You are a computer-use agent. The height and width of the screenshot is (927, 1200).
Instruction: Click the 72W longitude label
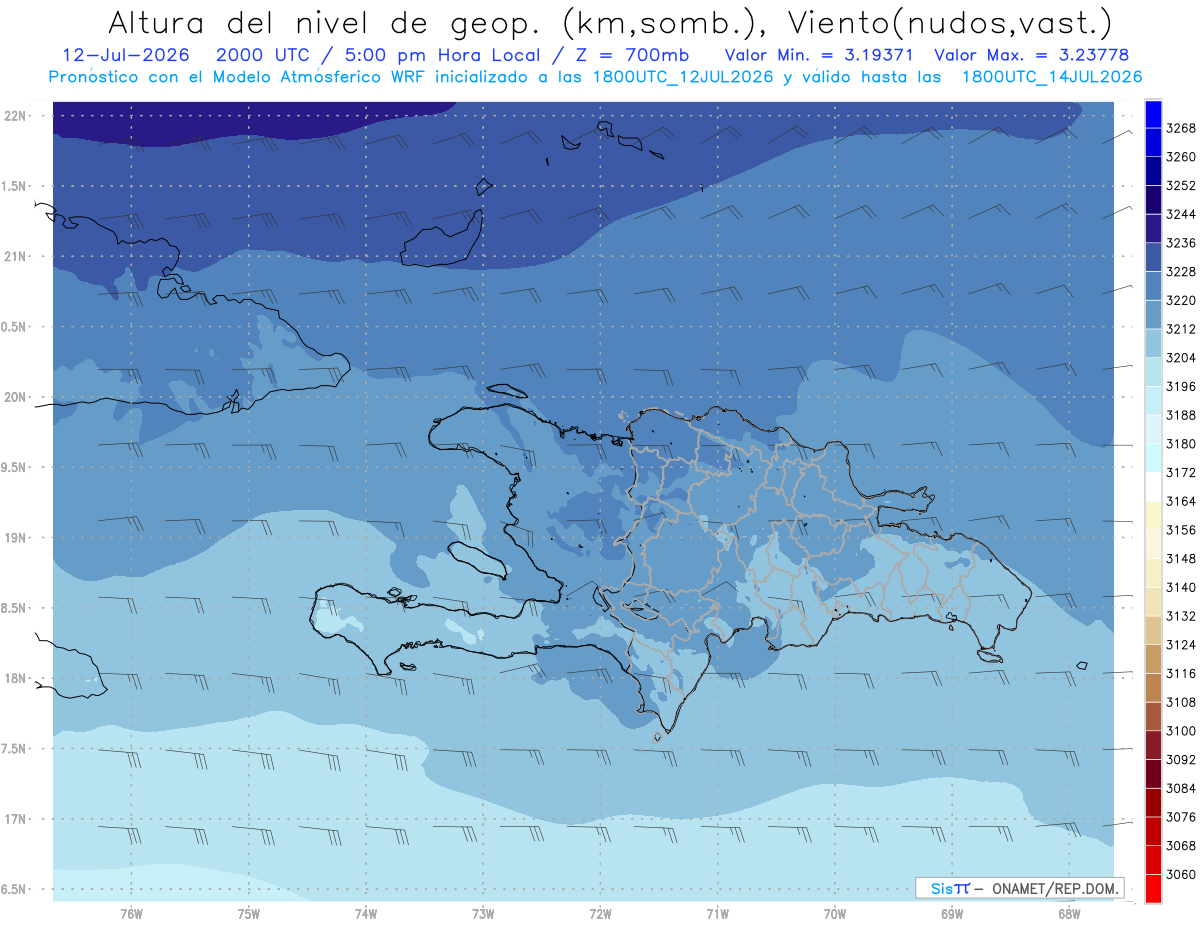(600, 913)
